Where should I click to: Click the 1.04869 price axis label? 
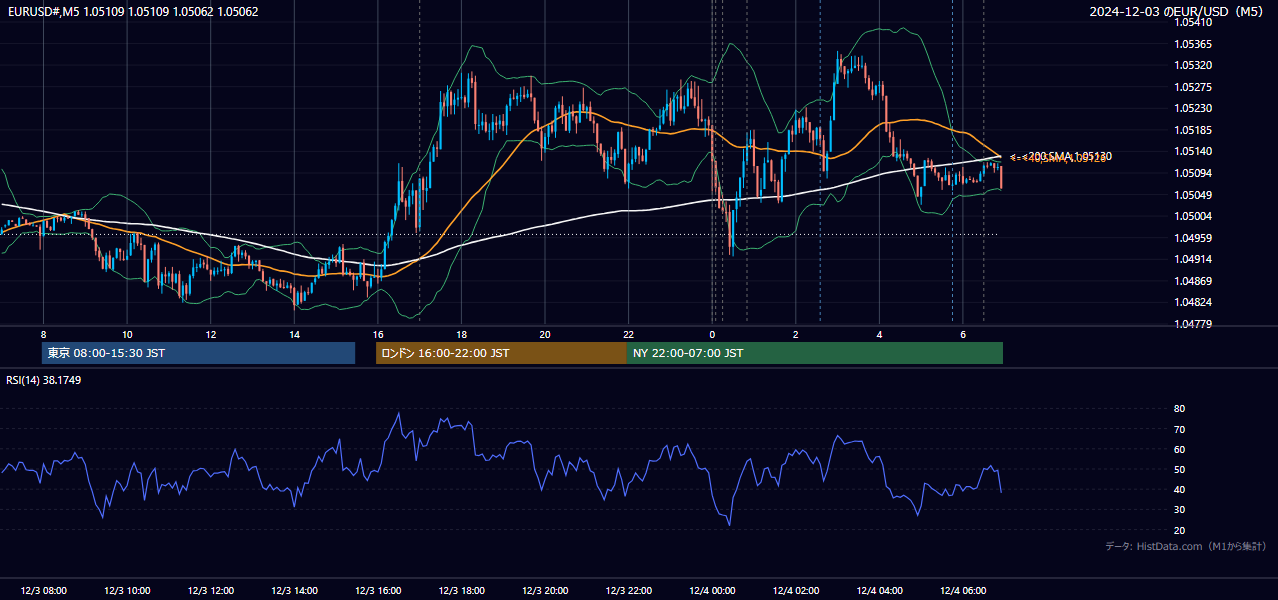point(1193,281)
